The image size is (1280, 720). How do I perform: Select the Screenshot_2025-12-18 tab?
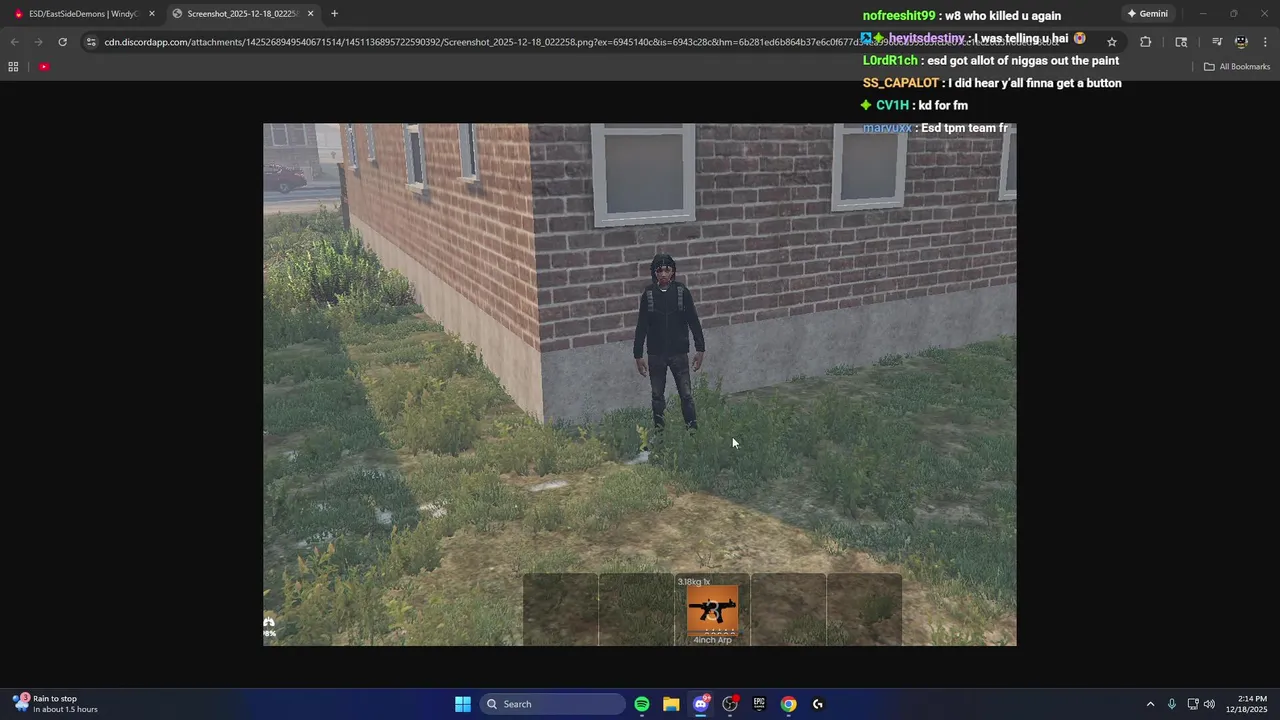[x=242, y=14]
